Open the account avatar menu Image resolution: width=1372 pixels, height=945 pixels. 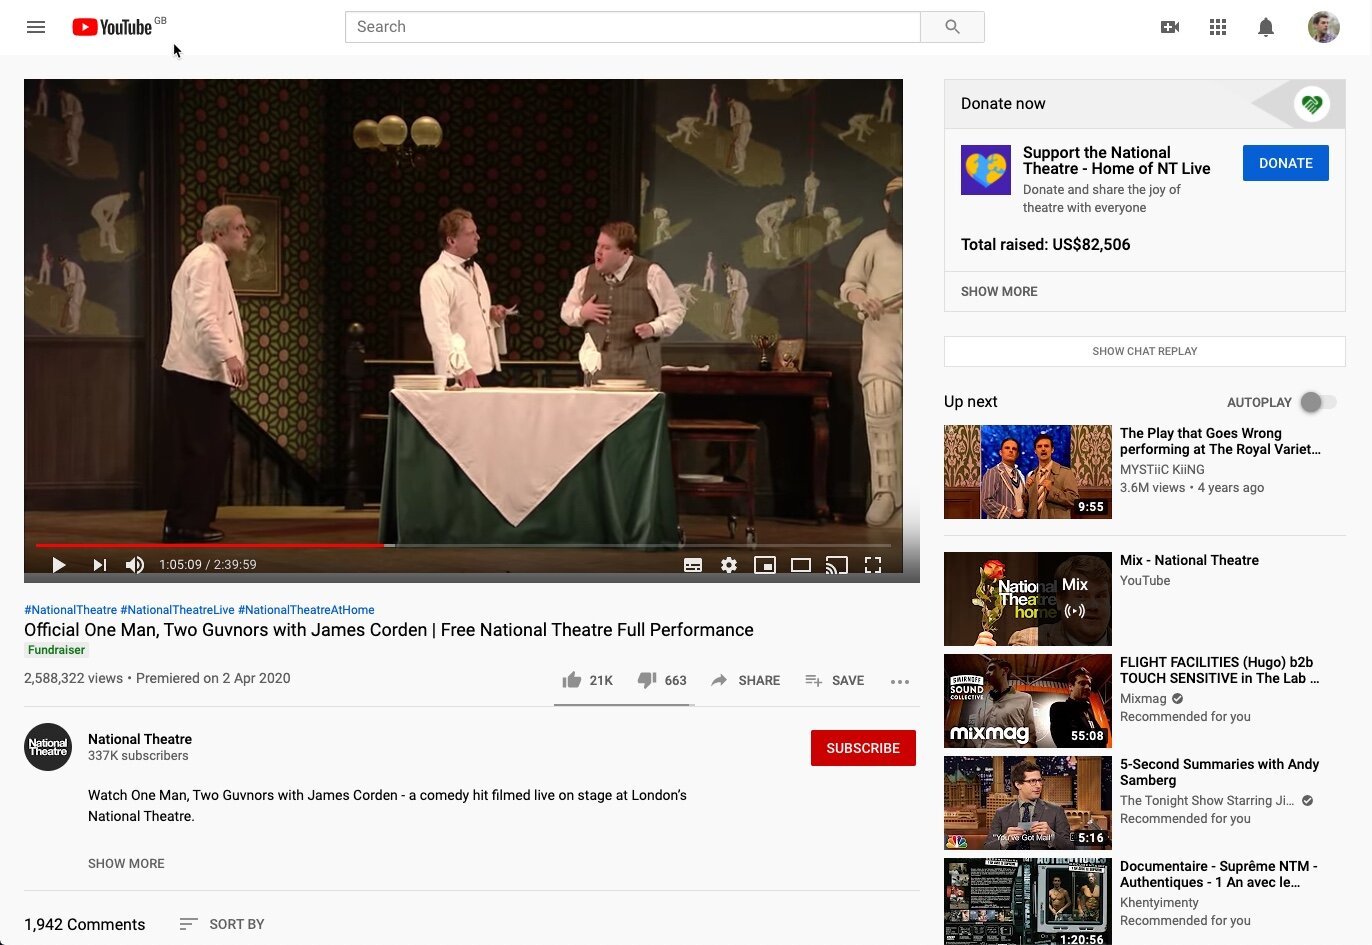(1324, 27)
